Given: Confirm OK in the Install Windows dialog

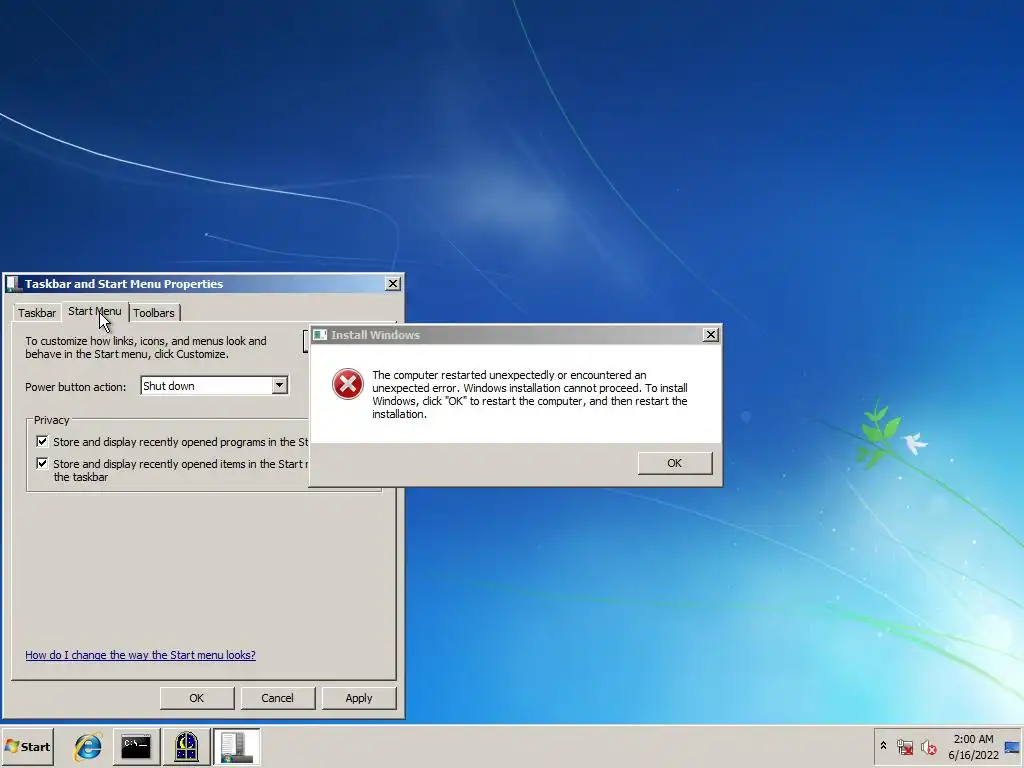Looking at the screenshot, I should tap(675, 463).
